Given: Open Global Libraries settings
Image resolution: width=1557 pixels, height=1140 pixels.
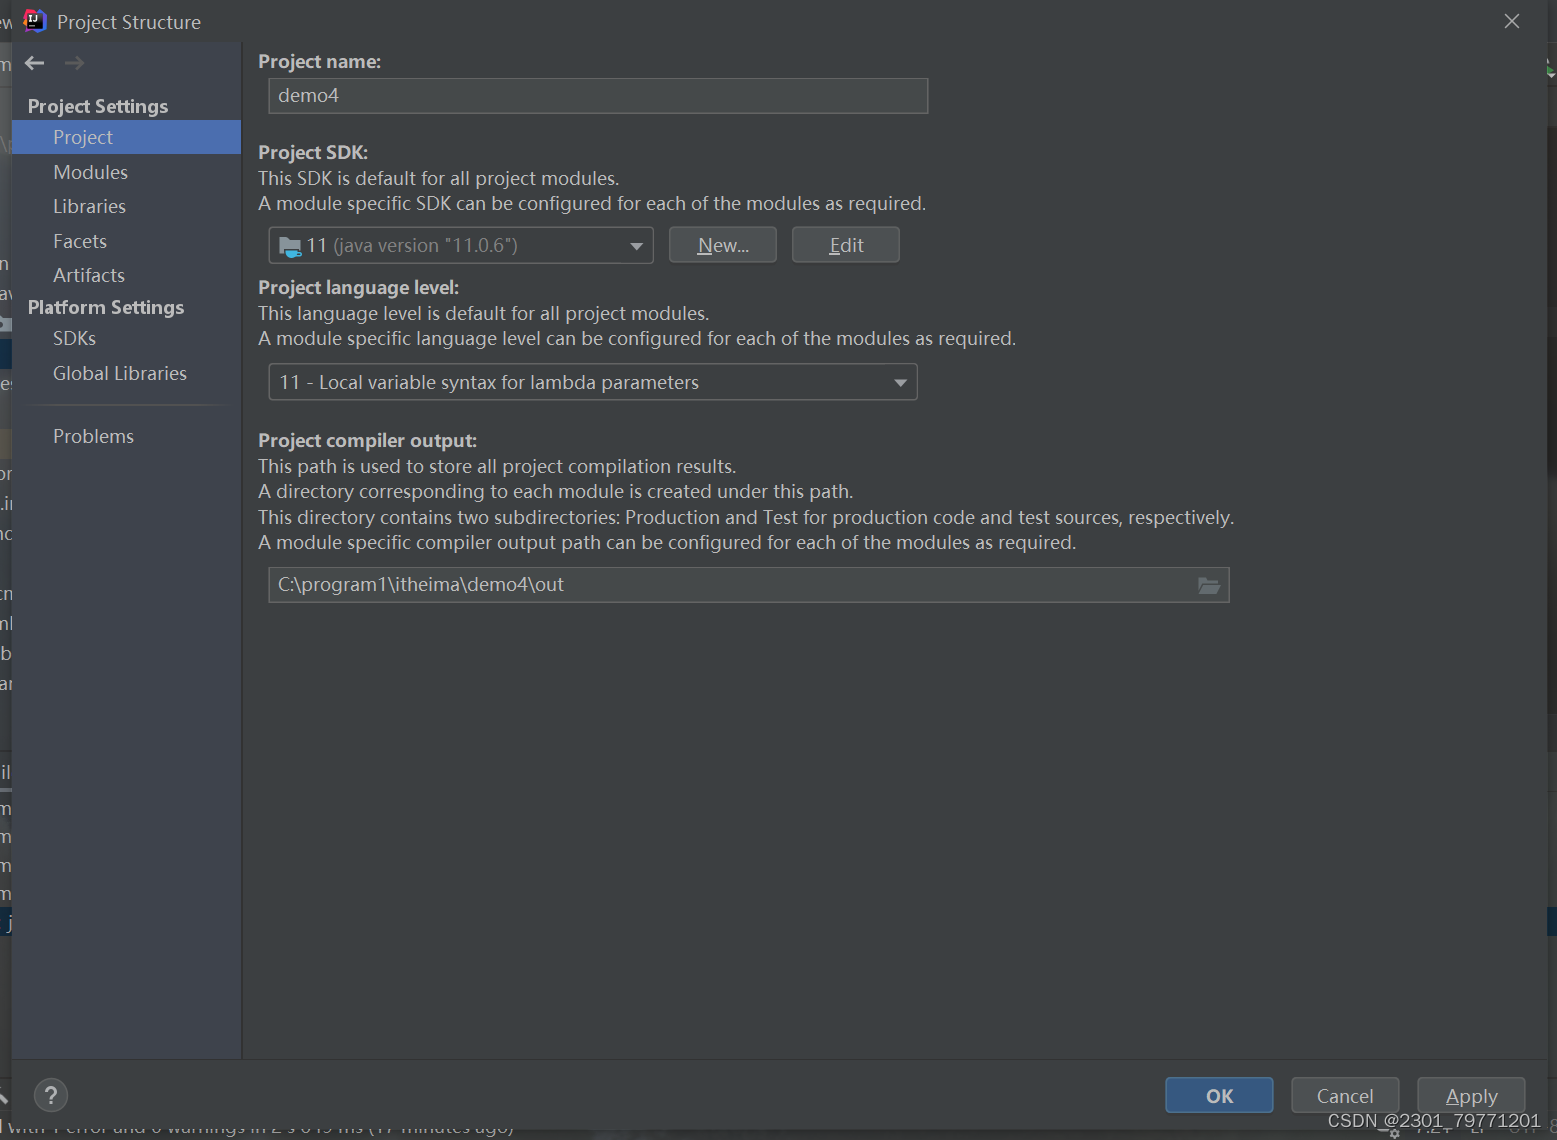Looking at the screenshot, I should point(119,373).
